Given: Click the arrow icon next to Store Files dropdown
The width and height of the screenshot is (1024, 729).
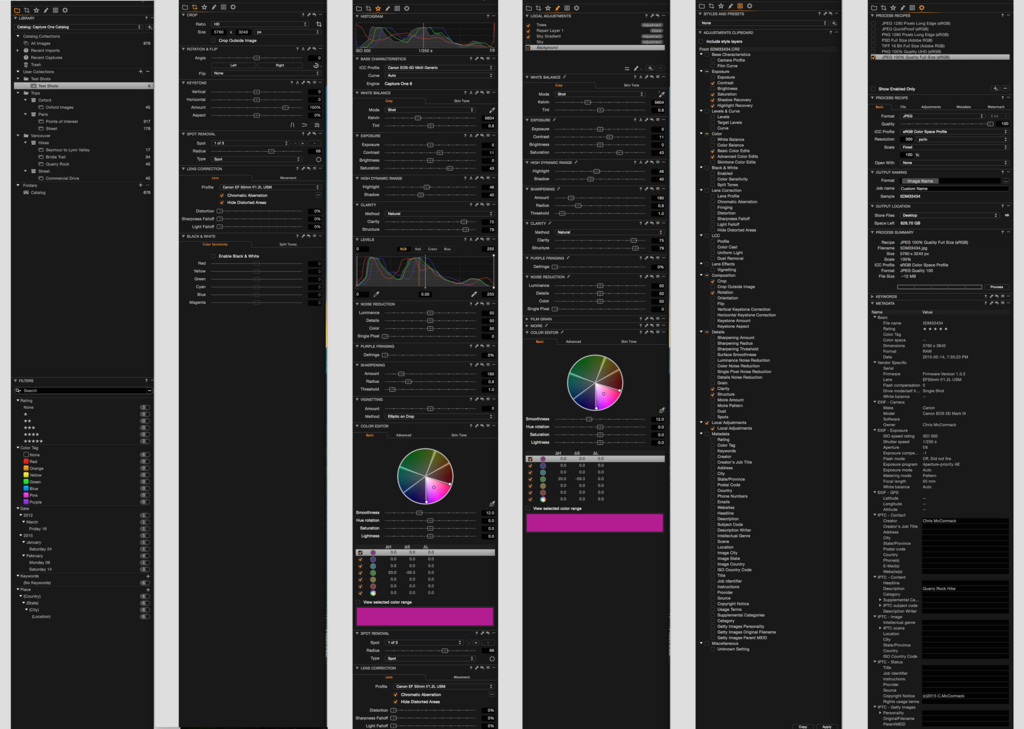Looking at the screenshot, I should (x=1006, y=215).
